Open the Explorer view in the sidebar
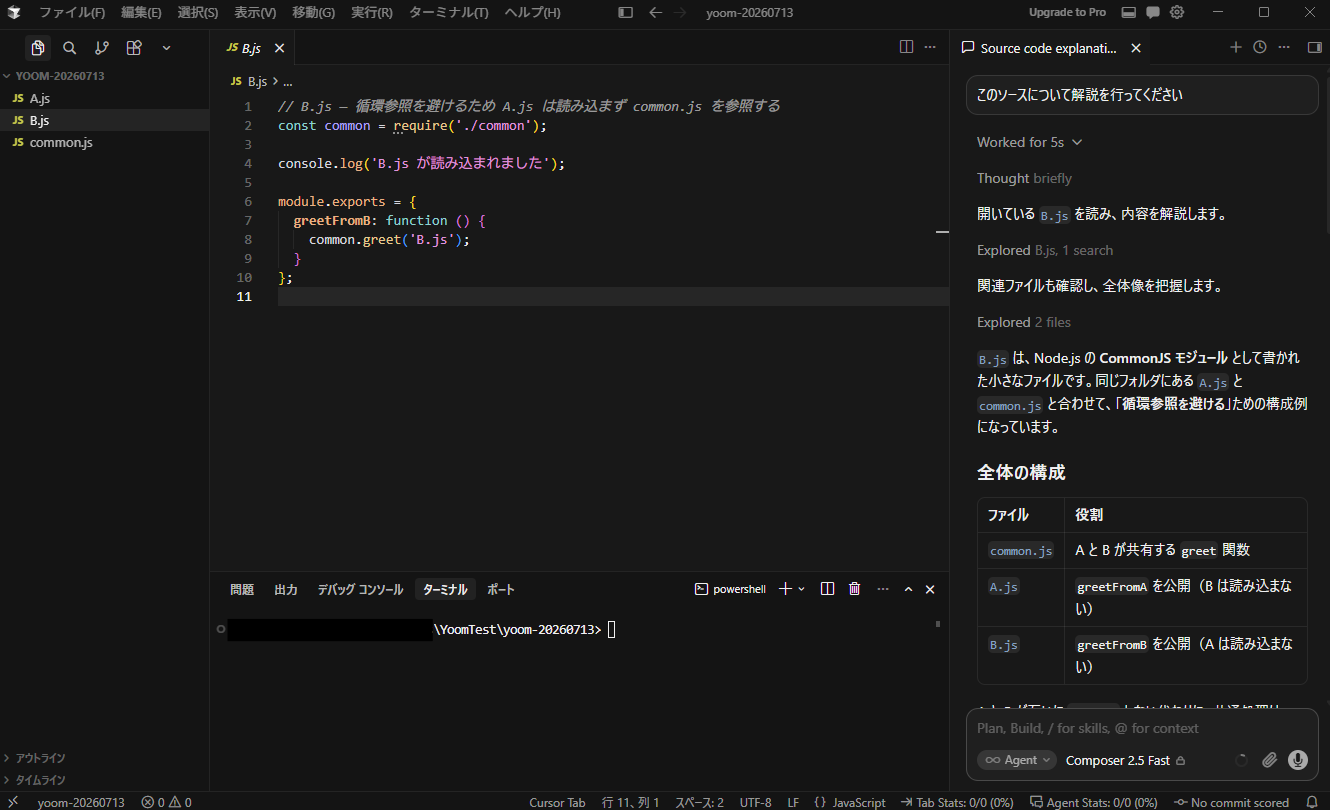Viewport: 1330px width, 810px height. (38, 47)
